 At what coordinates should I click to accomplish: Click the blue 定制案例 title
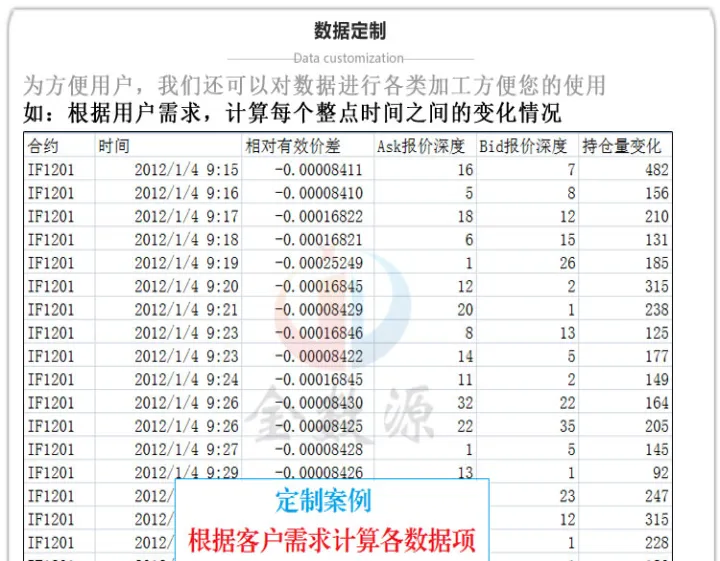[x=323, y=501]
